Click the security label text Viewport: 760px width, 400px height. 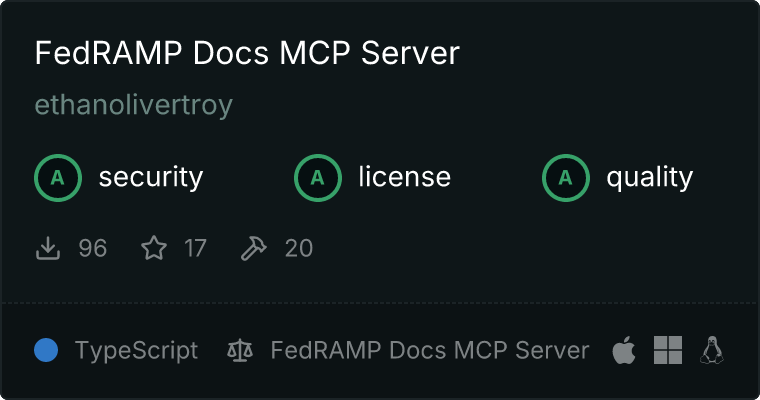[151, 177]
